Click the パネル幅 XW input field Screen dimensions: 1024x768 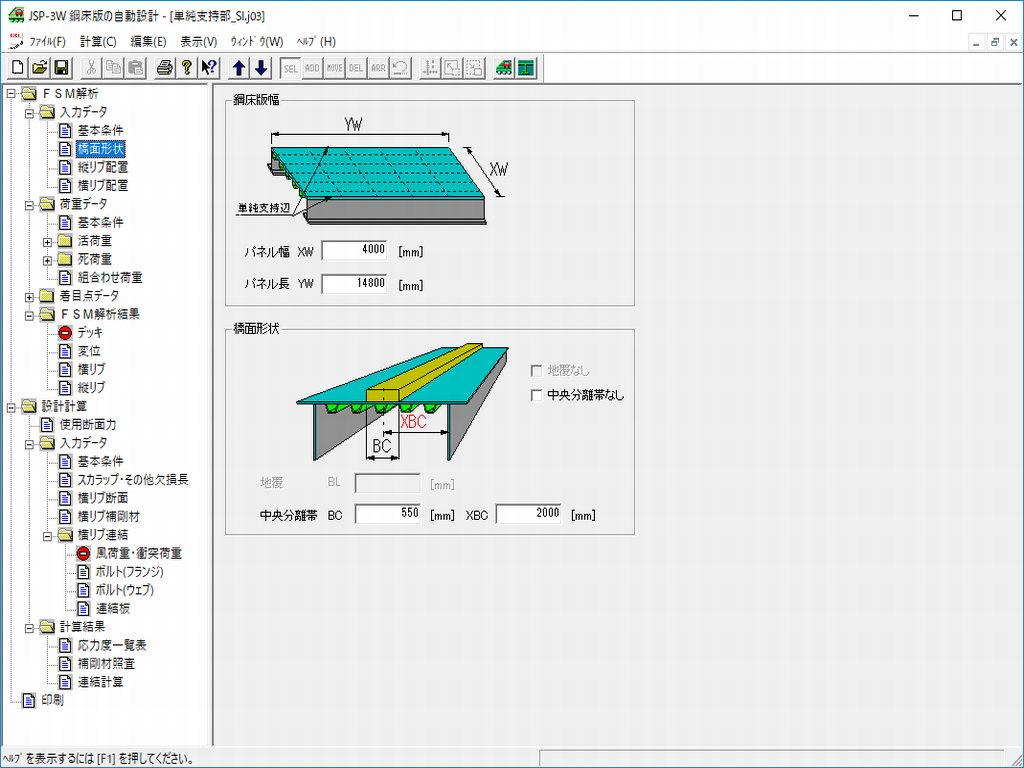click(354, 250)
